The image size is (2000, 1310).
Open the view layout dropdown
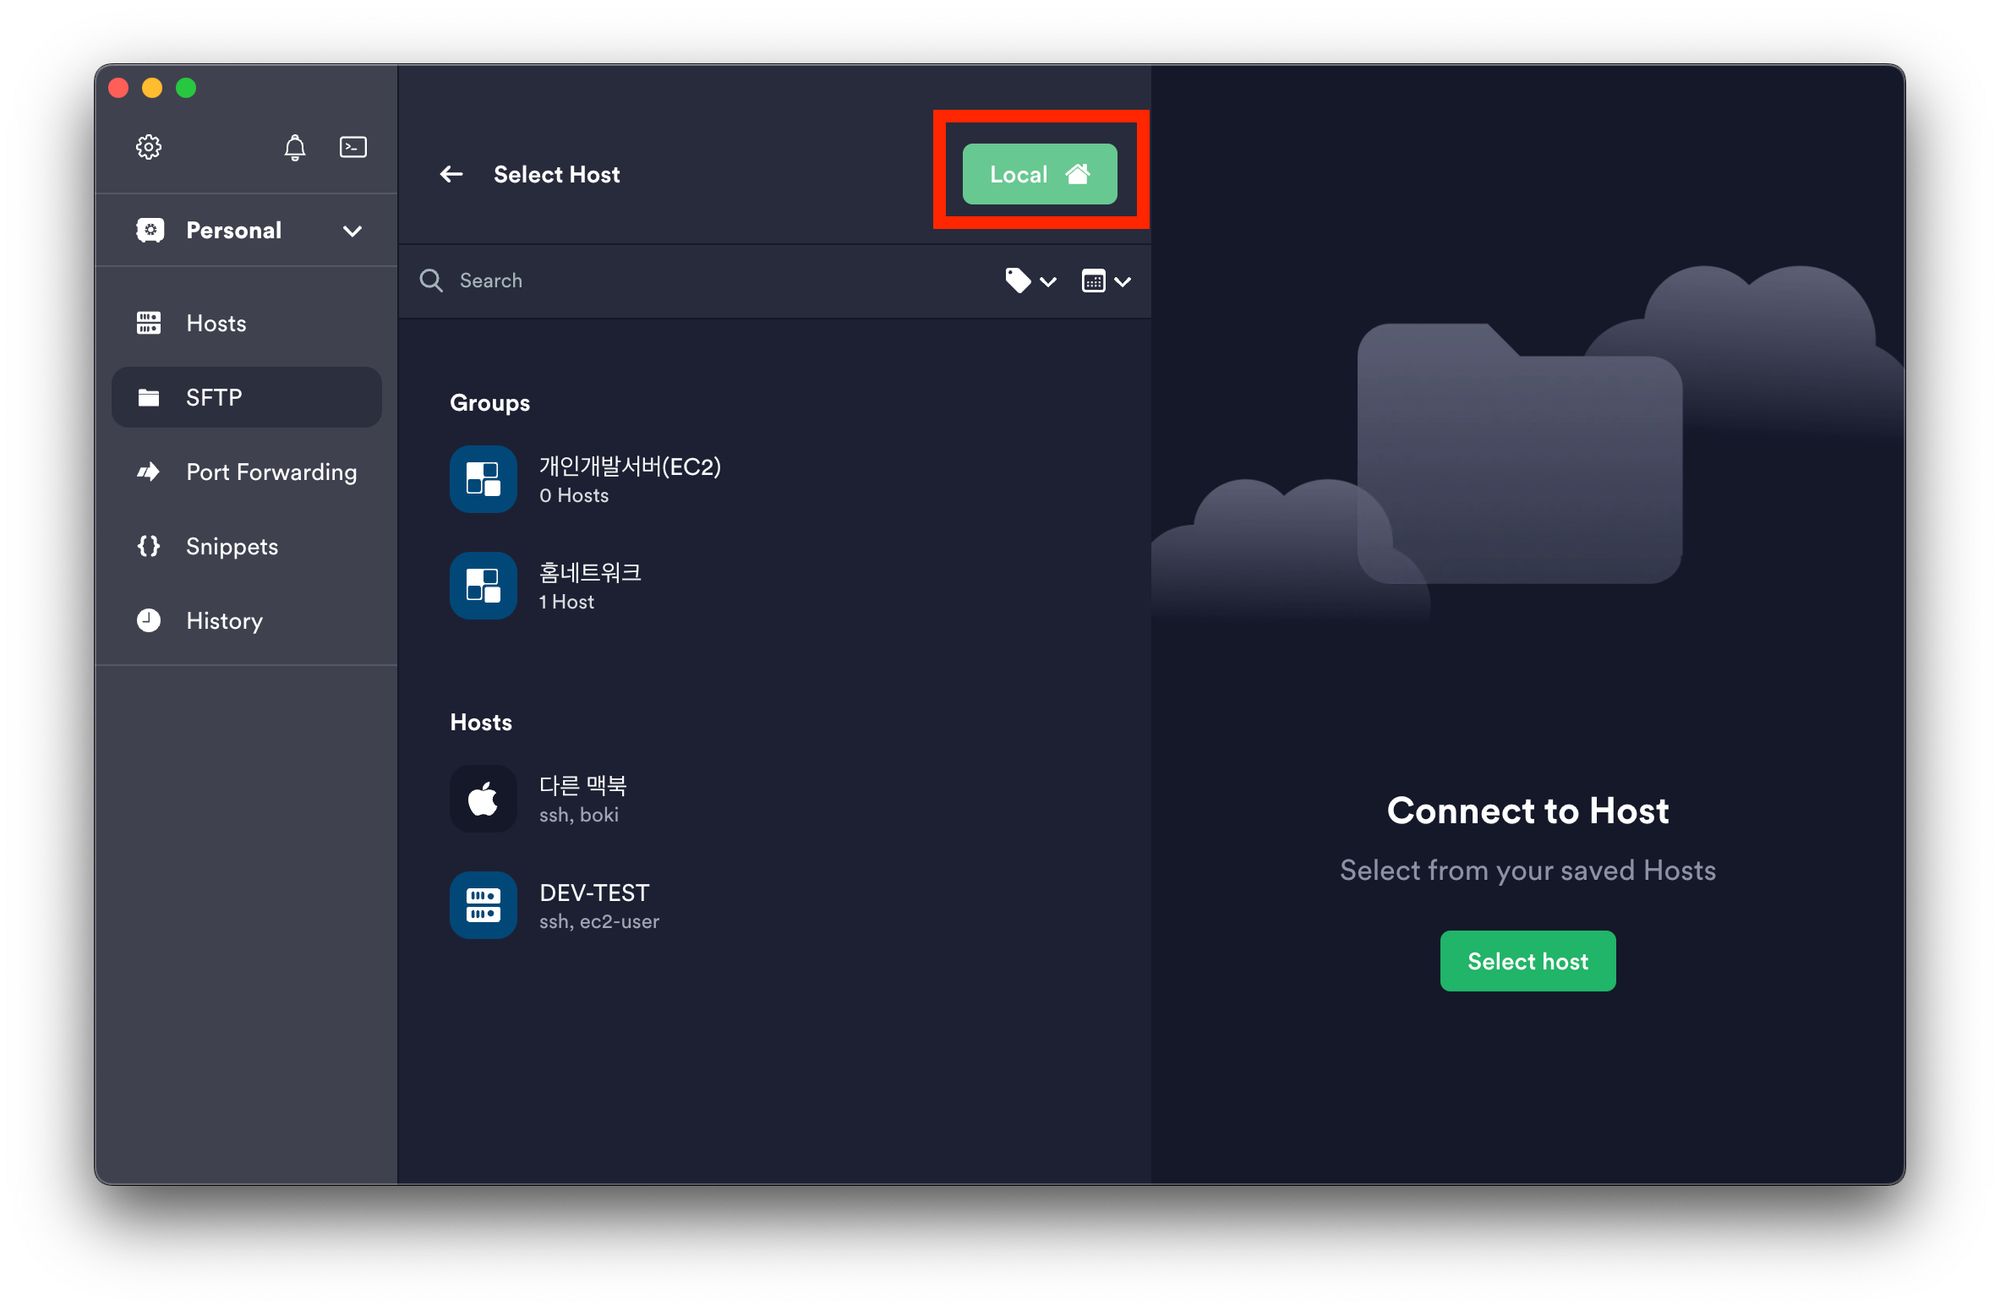pyautogui.click(x=1105, y=281)
